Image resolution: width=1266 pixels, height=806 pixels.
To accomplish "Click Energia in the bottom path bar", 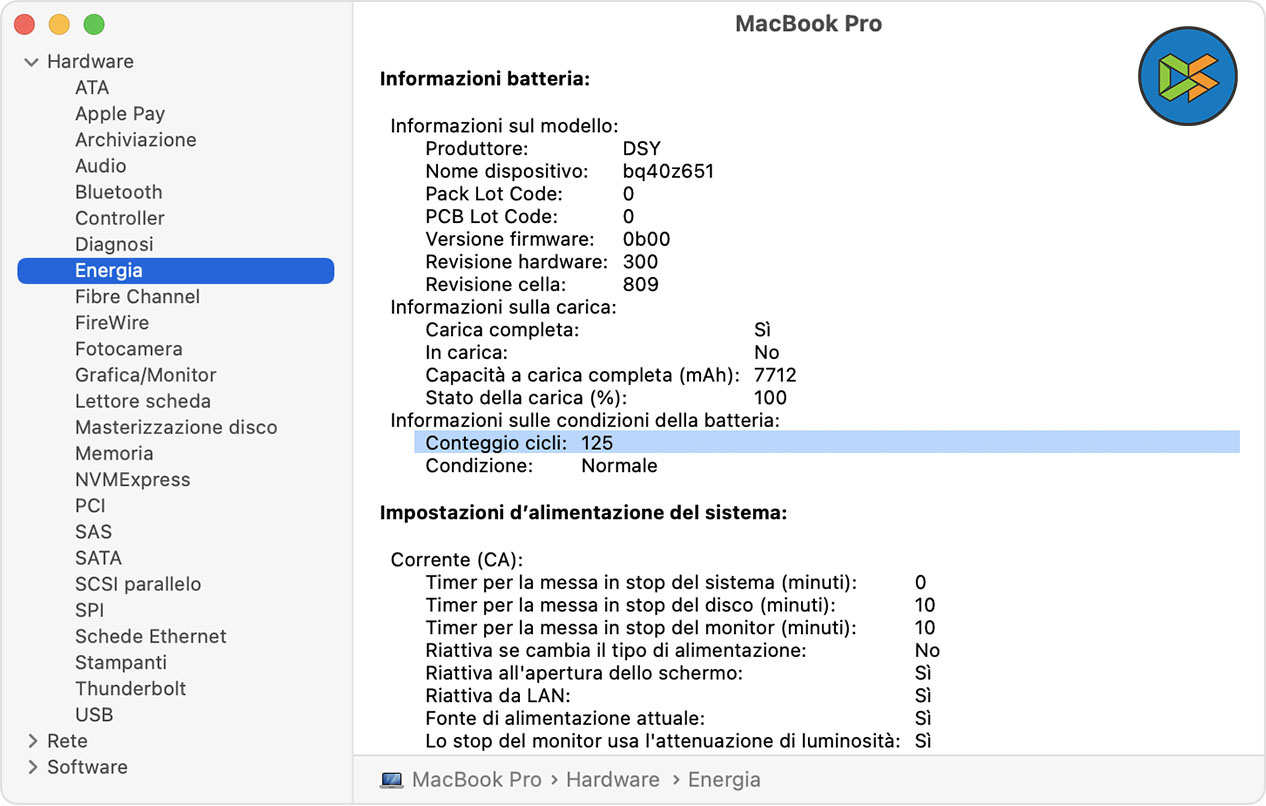I will coord(724,780).
